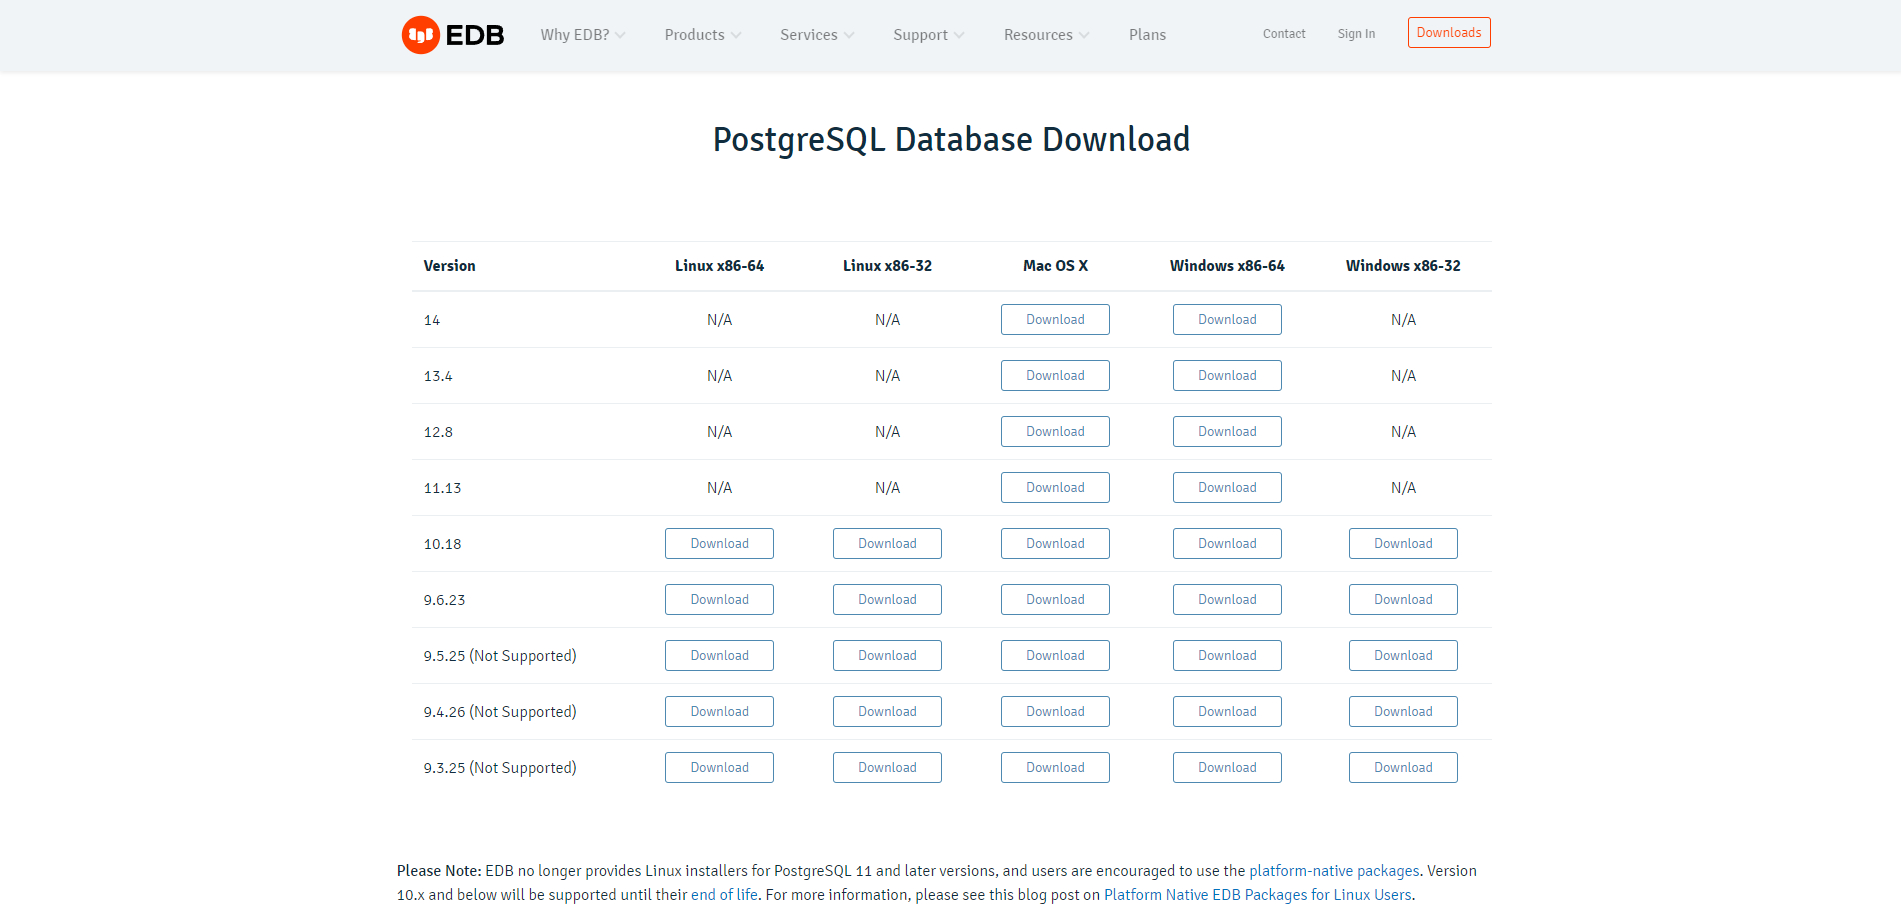Image resolution: width=1901 pixels, height=911 pixels.
Task: Download version 13.4 for Mac OS X
Action: pos(1055,376)
